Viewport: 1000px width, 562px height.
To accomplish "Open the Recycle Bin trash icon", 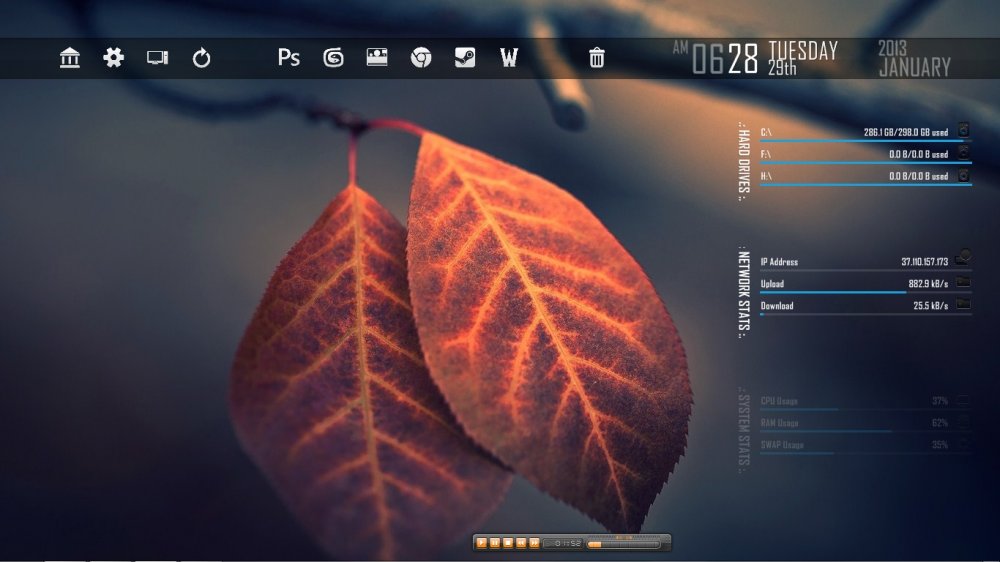I will pos(597,58).
